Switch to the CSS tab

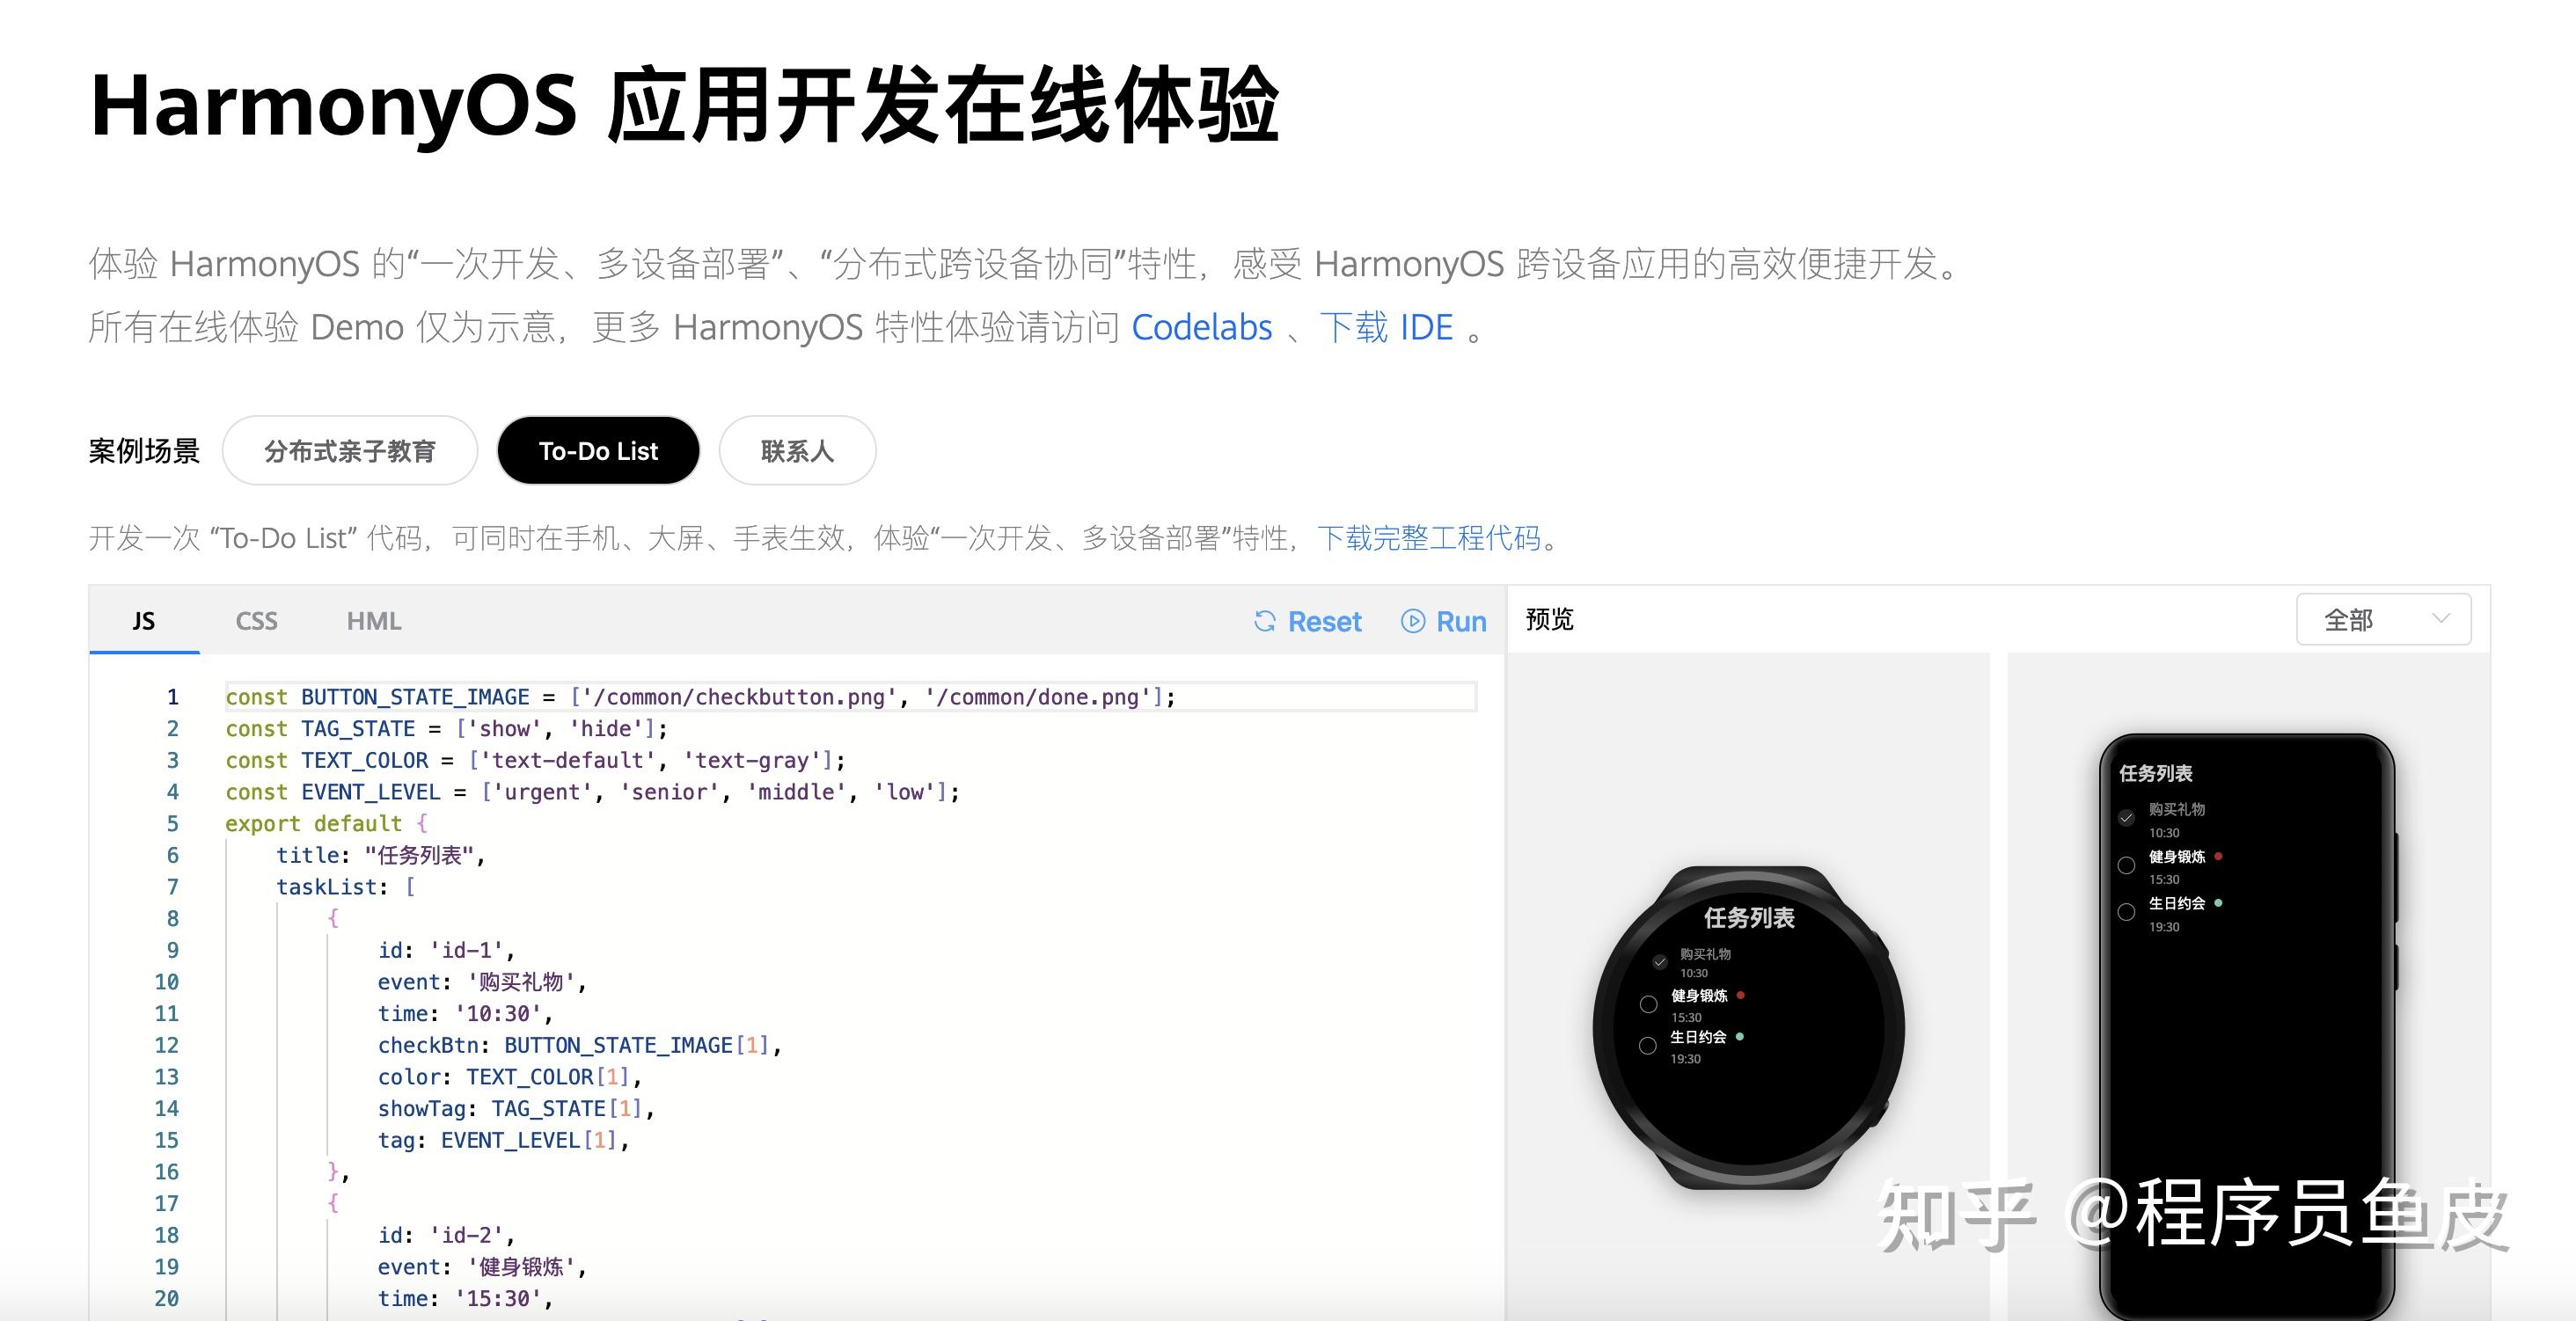[x=256, y=621]
